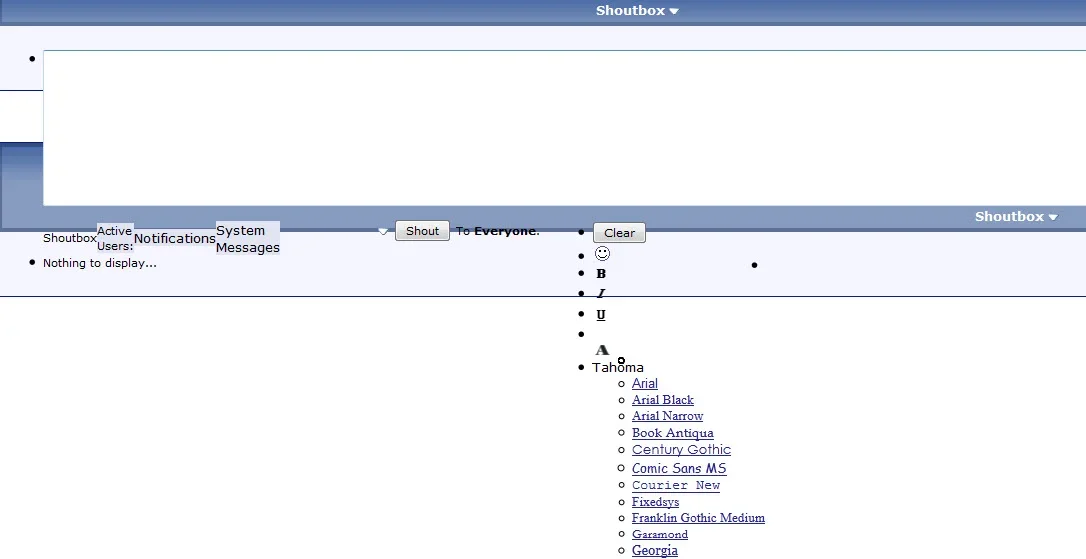The image size is (1086, 559).
Task: Select the Arial Black font link
Action: click(663, 400)
